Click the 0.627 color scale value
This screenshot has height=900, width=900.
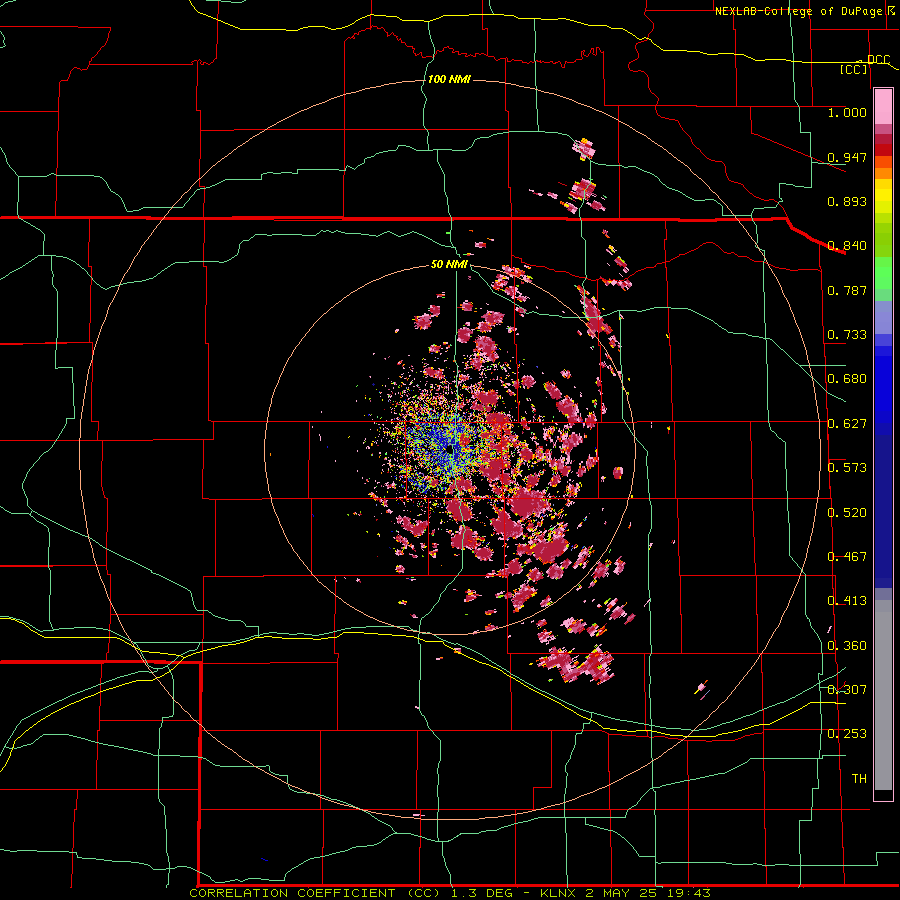[x=847, y=424]
